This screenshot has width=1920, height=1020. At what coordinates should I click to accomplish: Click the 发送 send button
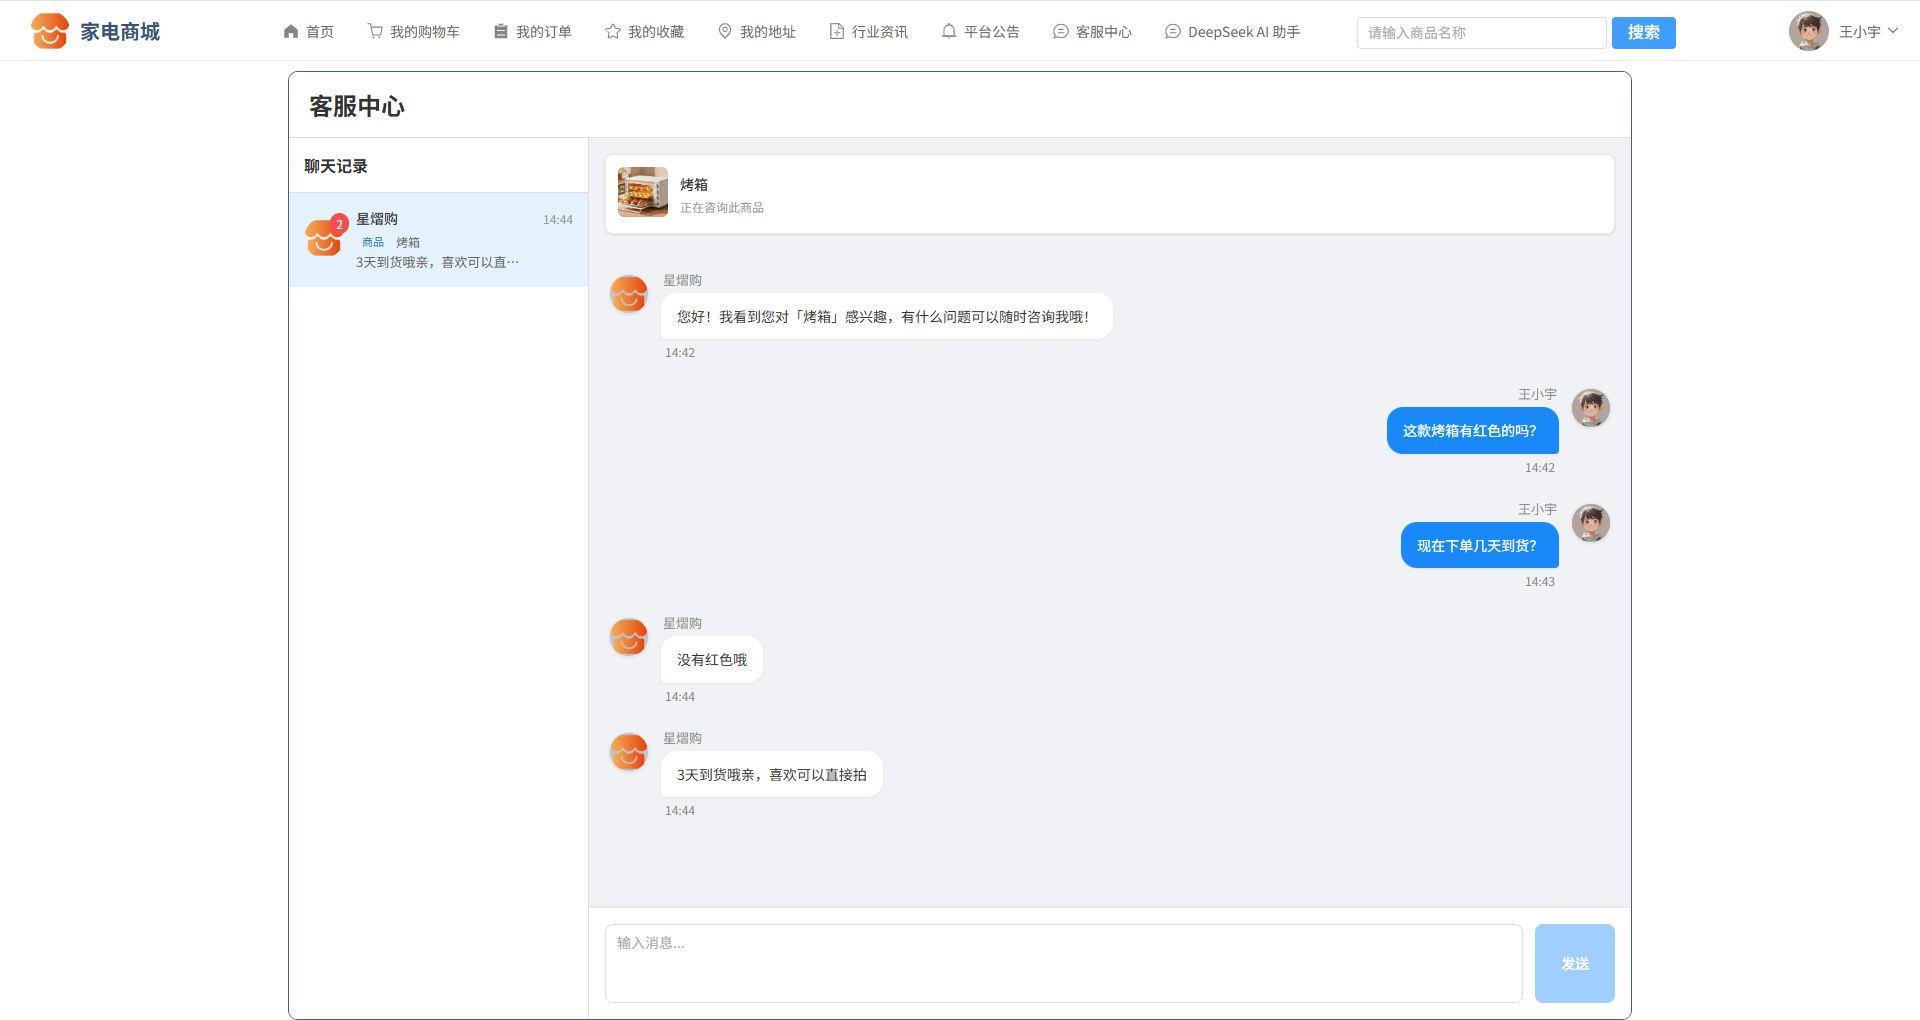click(x=1574, y=963)
